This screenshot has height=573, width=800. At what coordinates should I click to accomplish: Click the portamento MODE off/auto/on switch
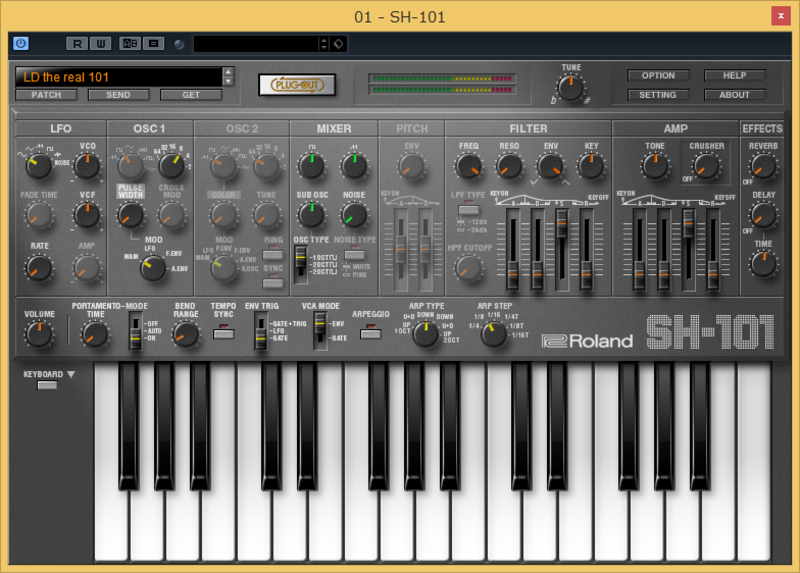(x=135, y=331)
